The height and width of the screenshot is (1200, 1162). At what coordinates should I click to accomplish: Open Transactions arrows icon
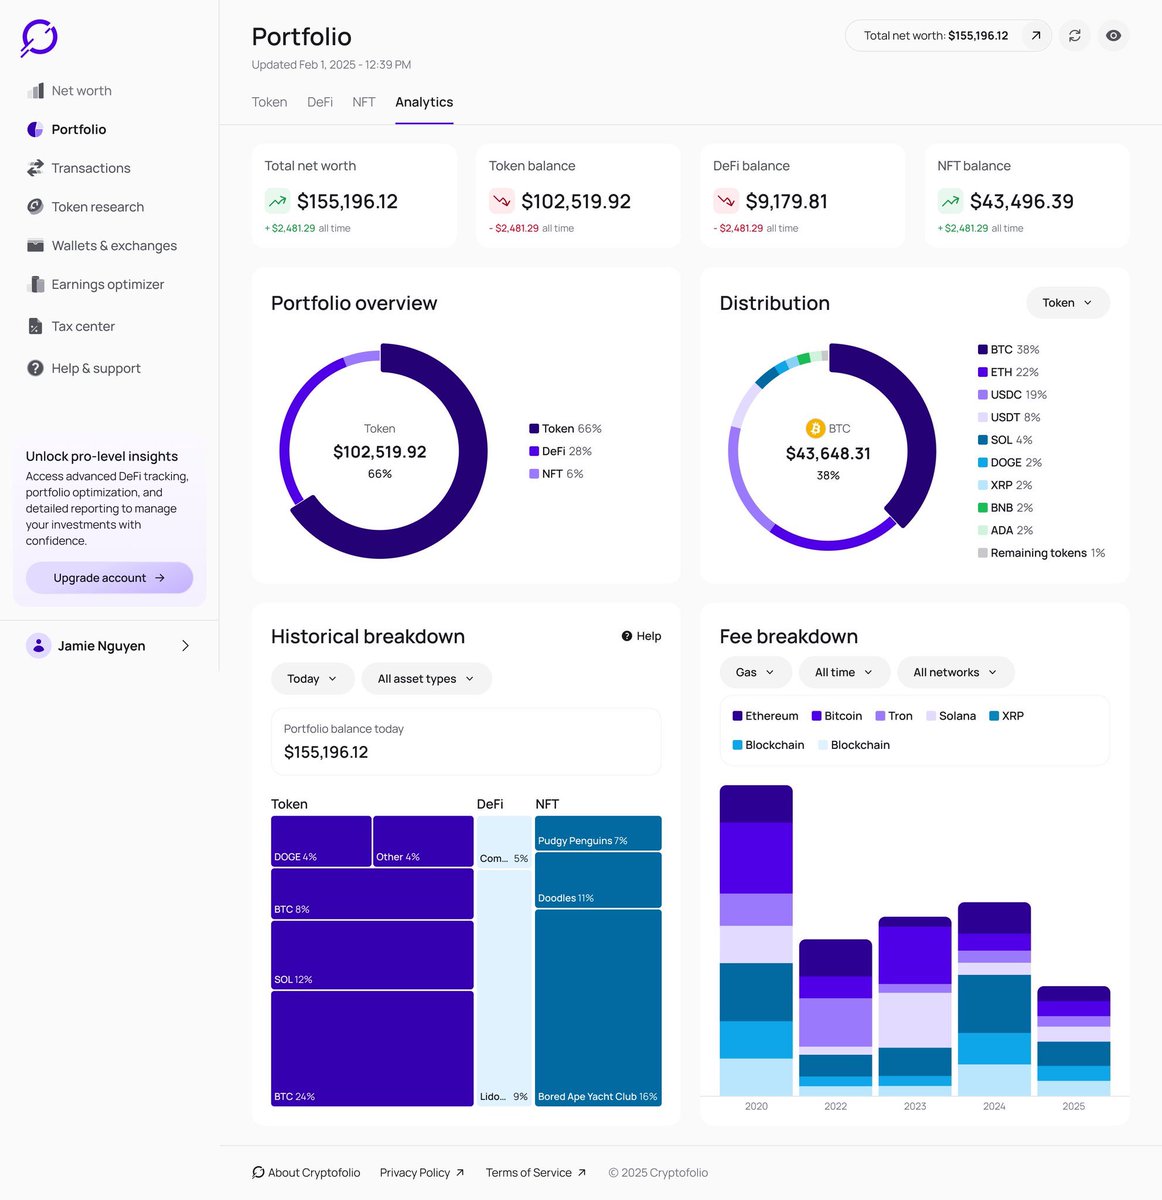[35, 168]
